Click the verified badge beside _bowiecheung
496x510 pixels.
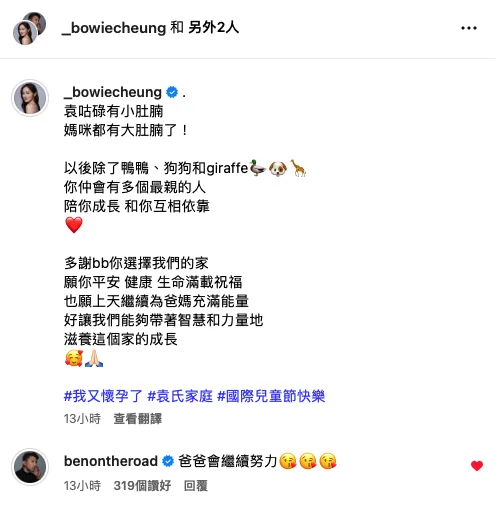[x=172, y=92]
